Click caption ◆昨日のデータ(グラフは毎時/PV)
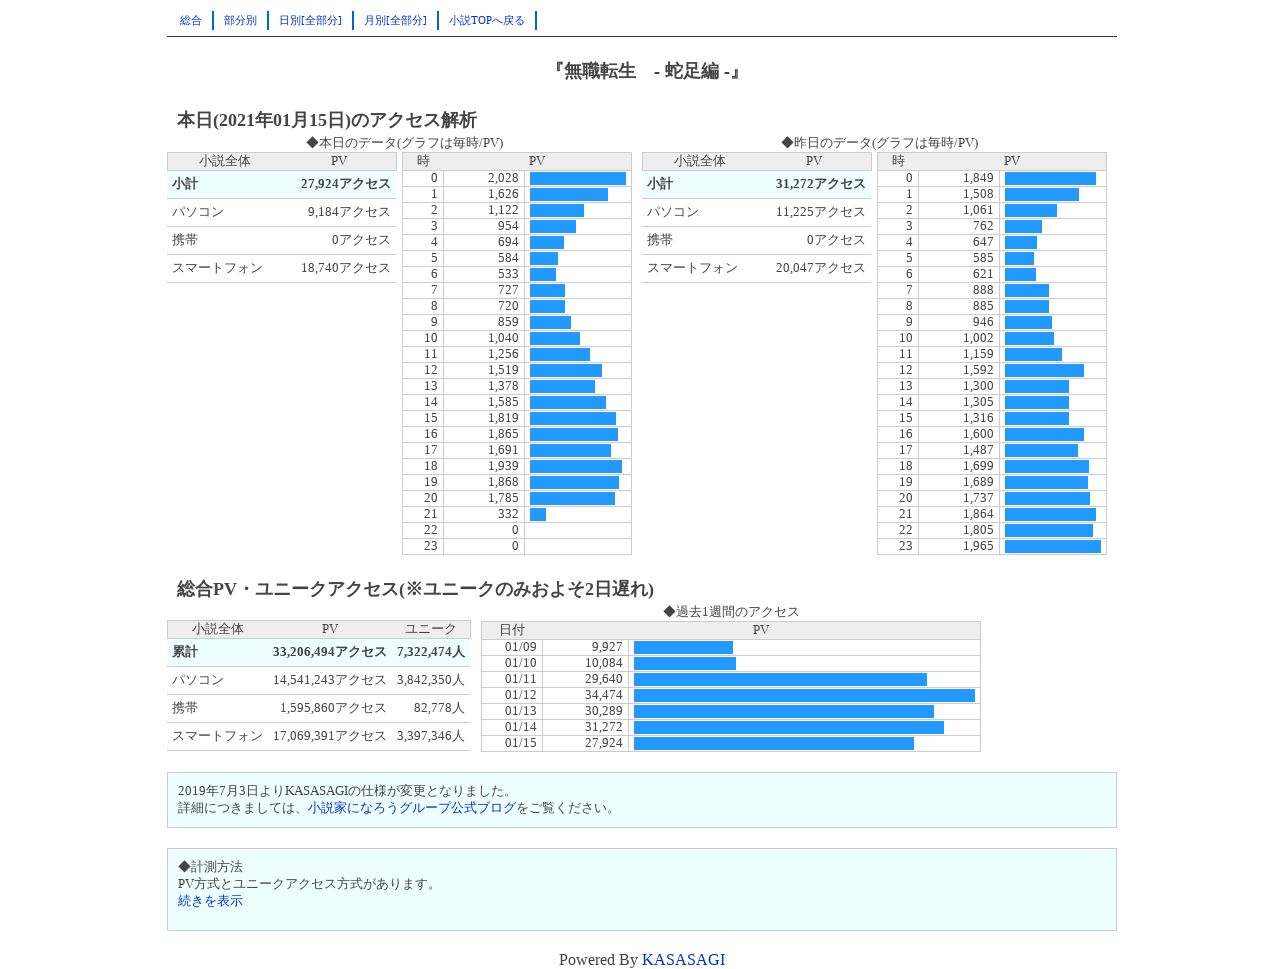This screenshot has width=1284, height=969. pos(880,143)
